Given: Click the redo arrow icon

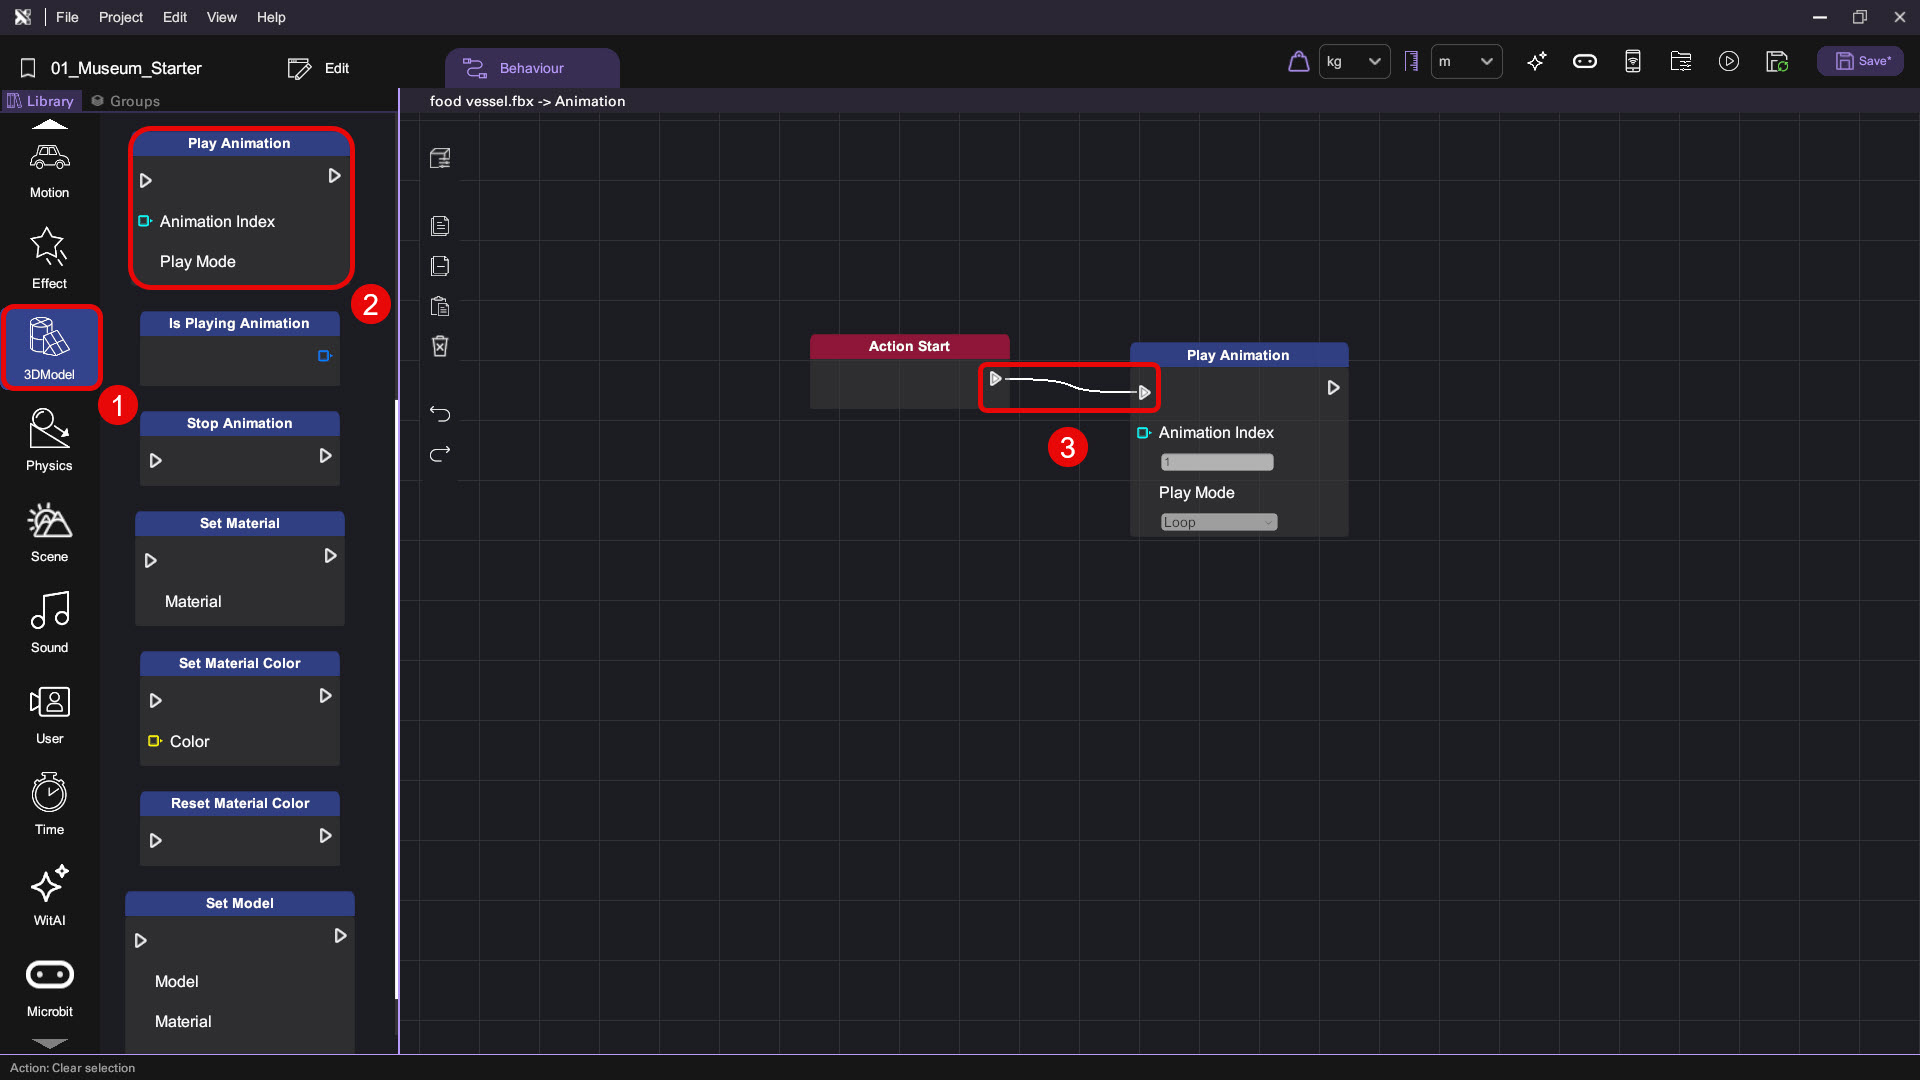Looking at the screenshot, I should 440,454.
